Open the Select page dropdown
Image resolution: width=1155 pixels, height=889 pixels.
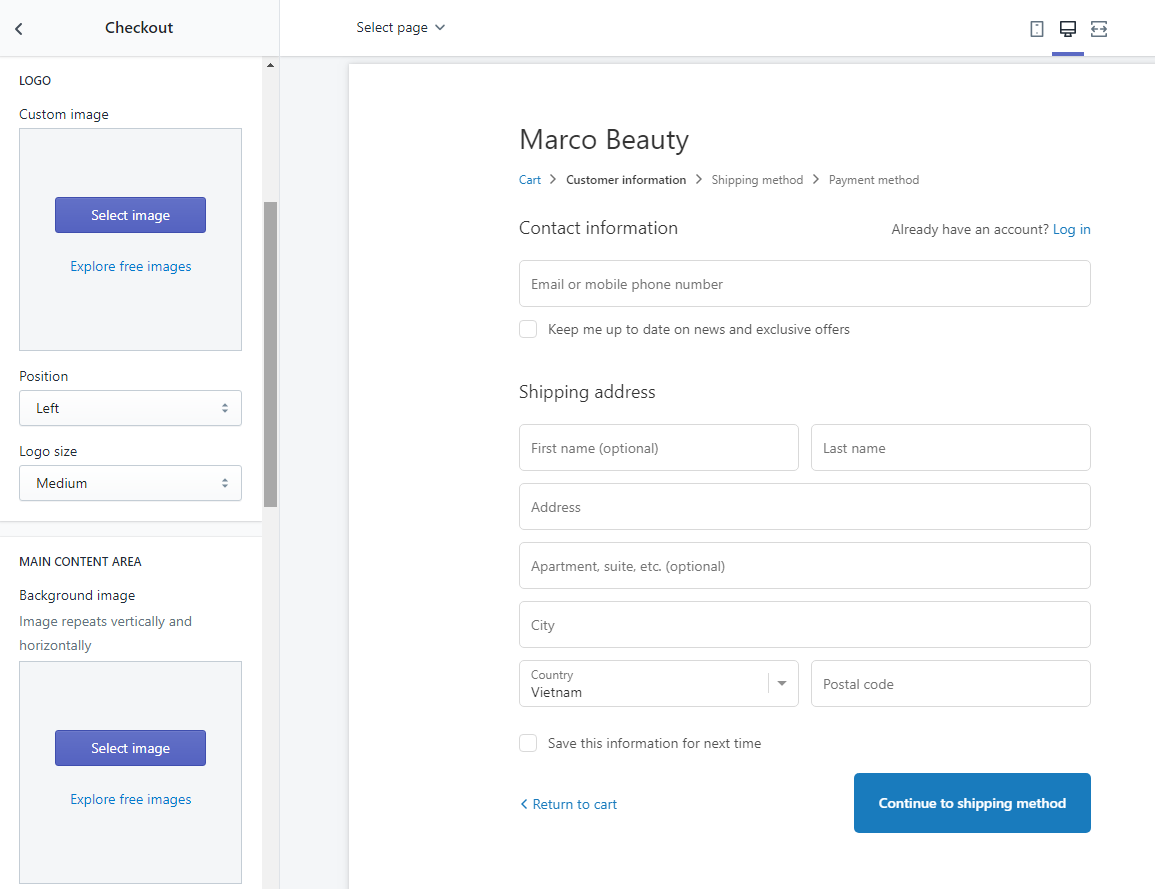coord(400,27)
